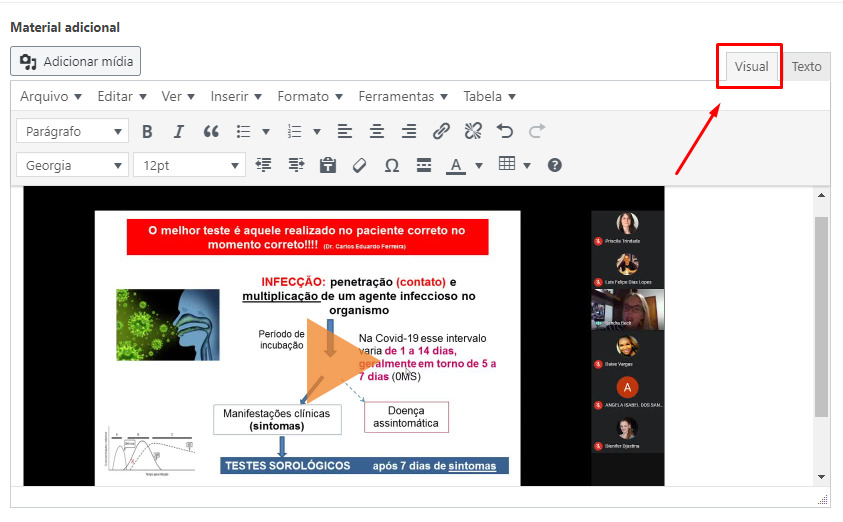
Task: Click the clear formatting eraser icon
Action: tap(359, 165)
